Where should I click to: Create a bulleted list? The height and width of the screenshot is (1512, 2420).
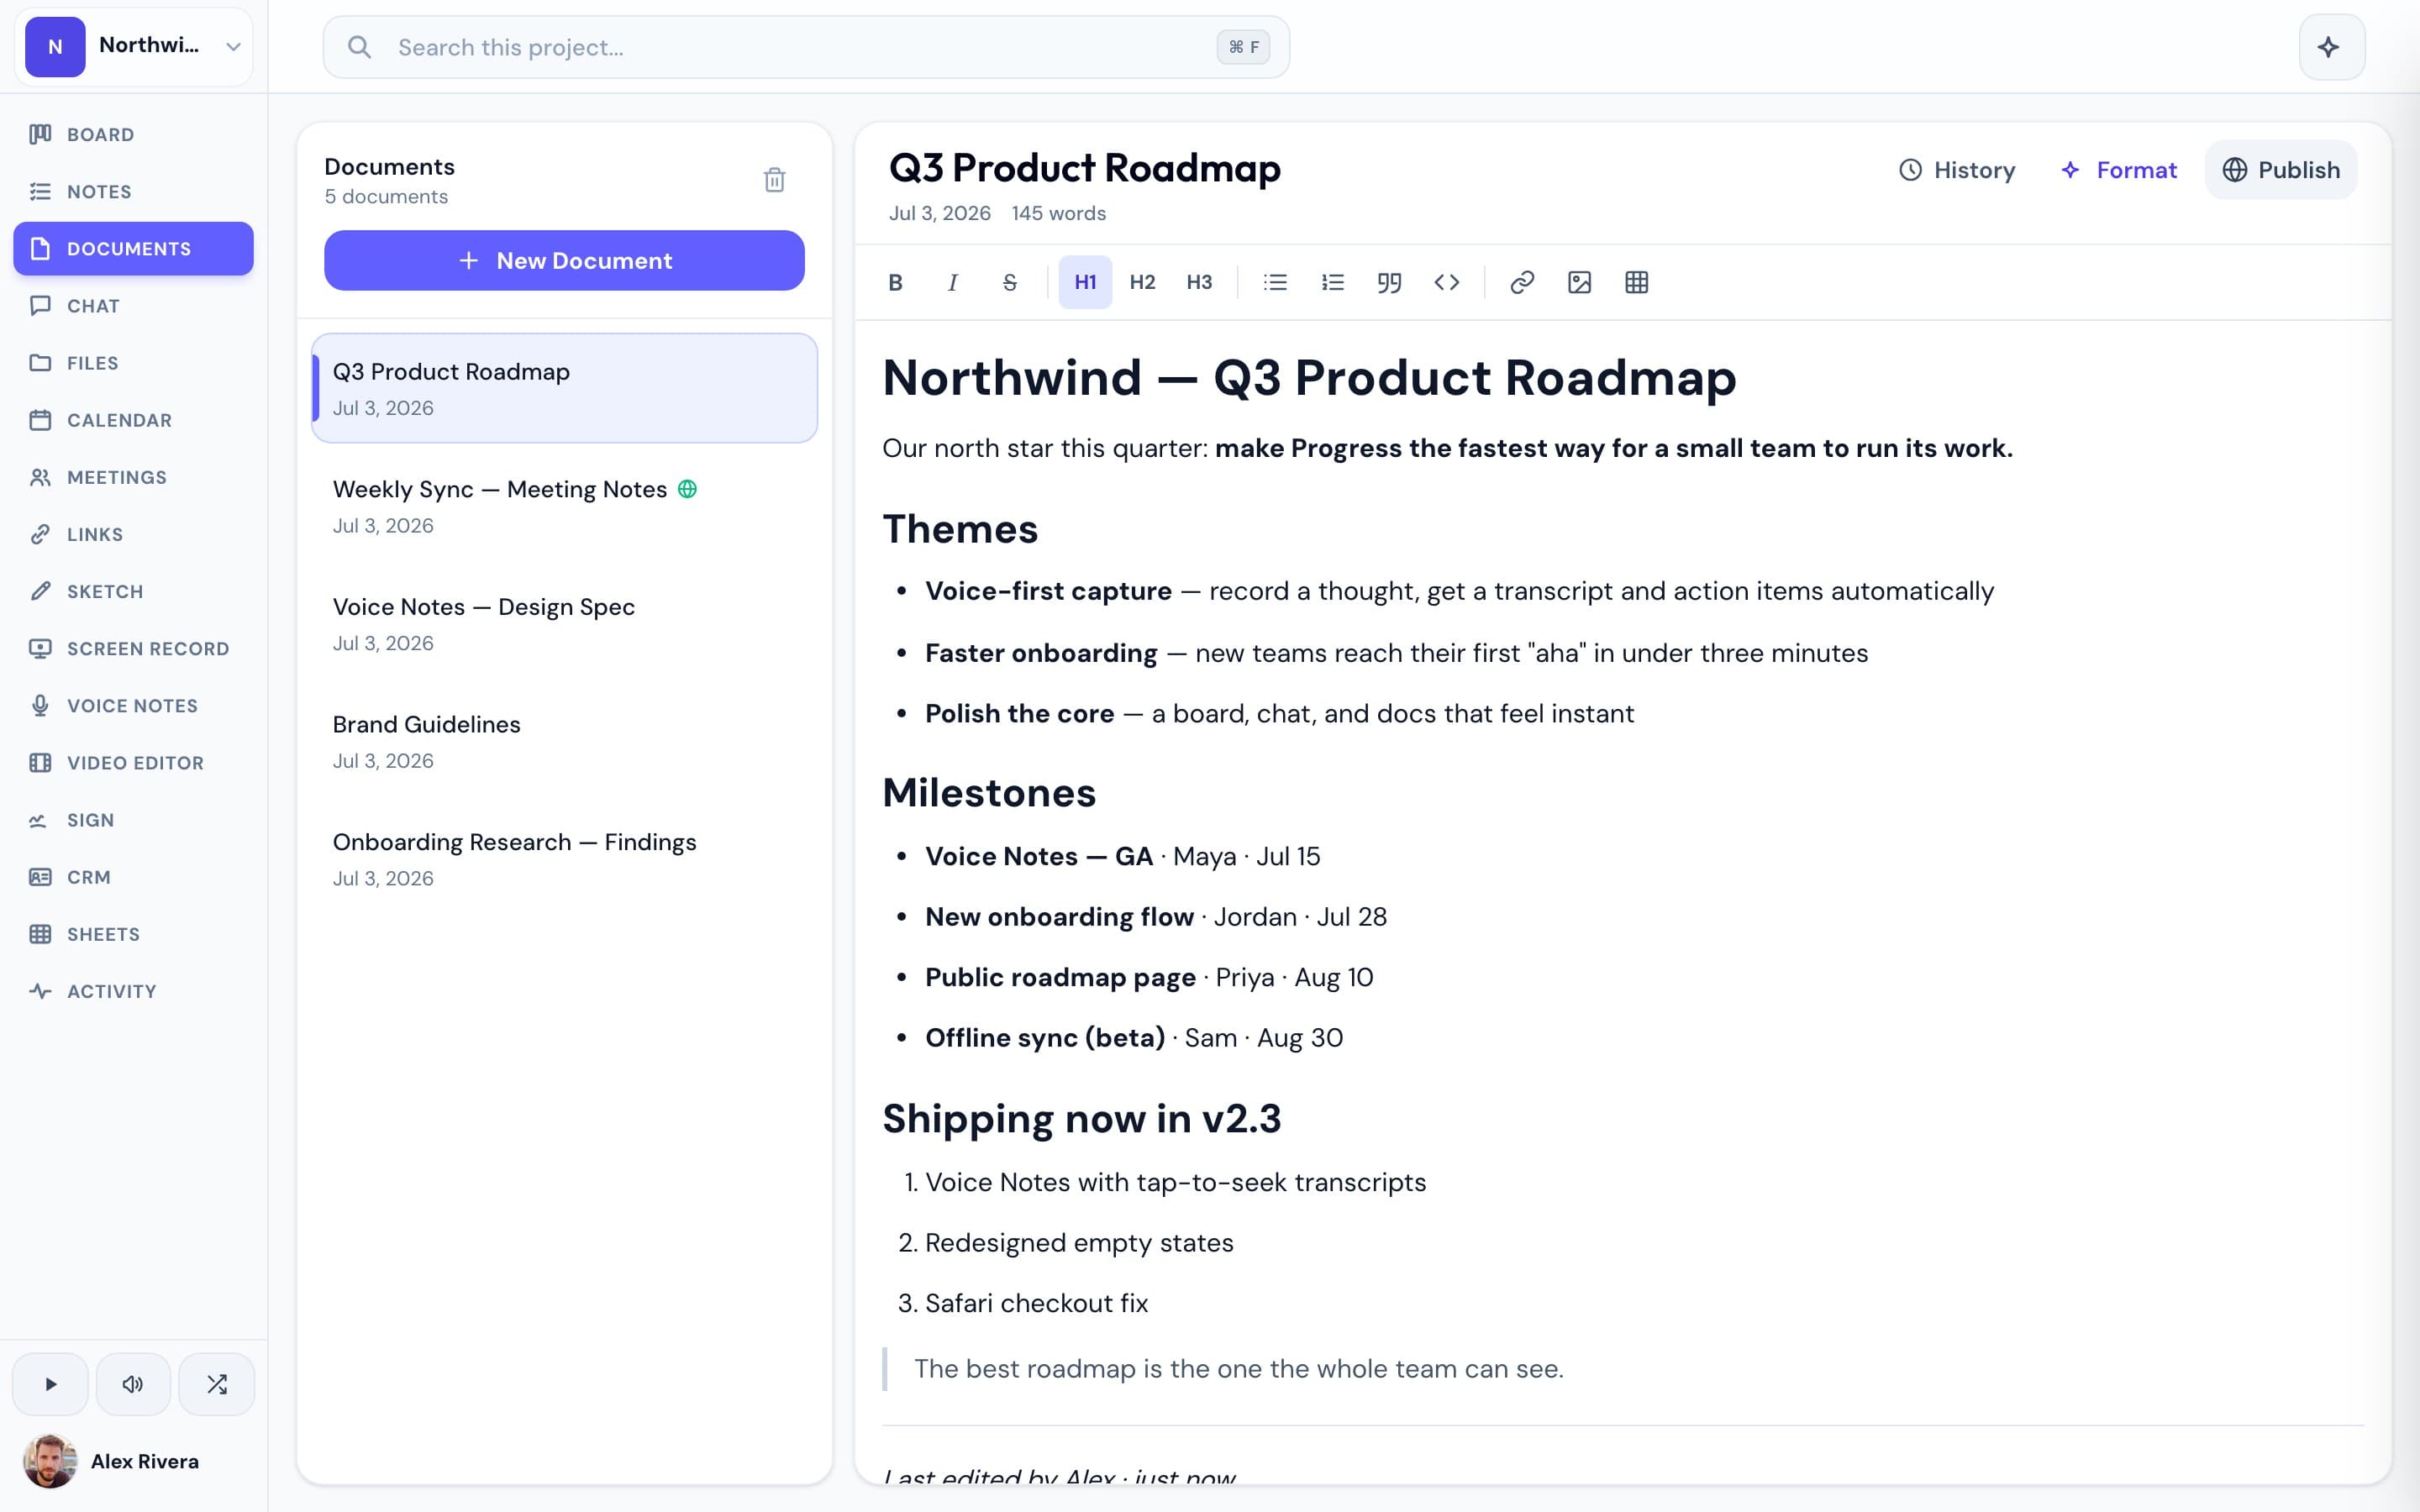(1275, 282)
